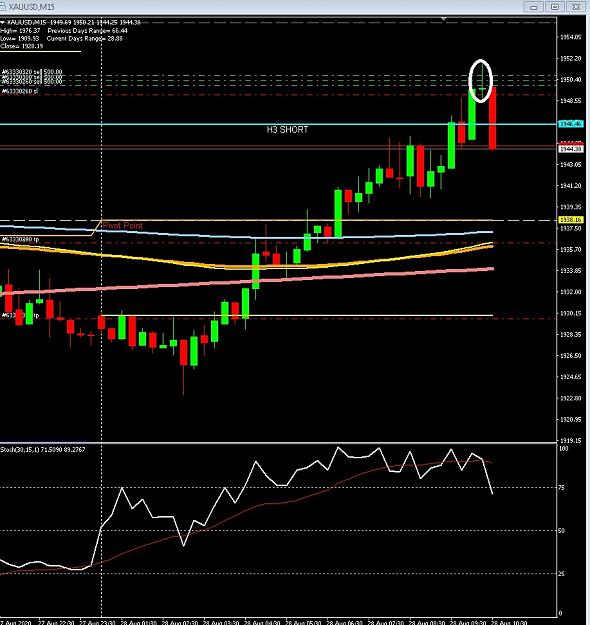Click the chart shift triangle marker at top
Image resolution: width=590 pixels, height=625 pixels.
(444, 19)
